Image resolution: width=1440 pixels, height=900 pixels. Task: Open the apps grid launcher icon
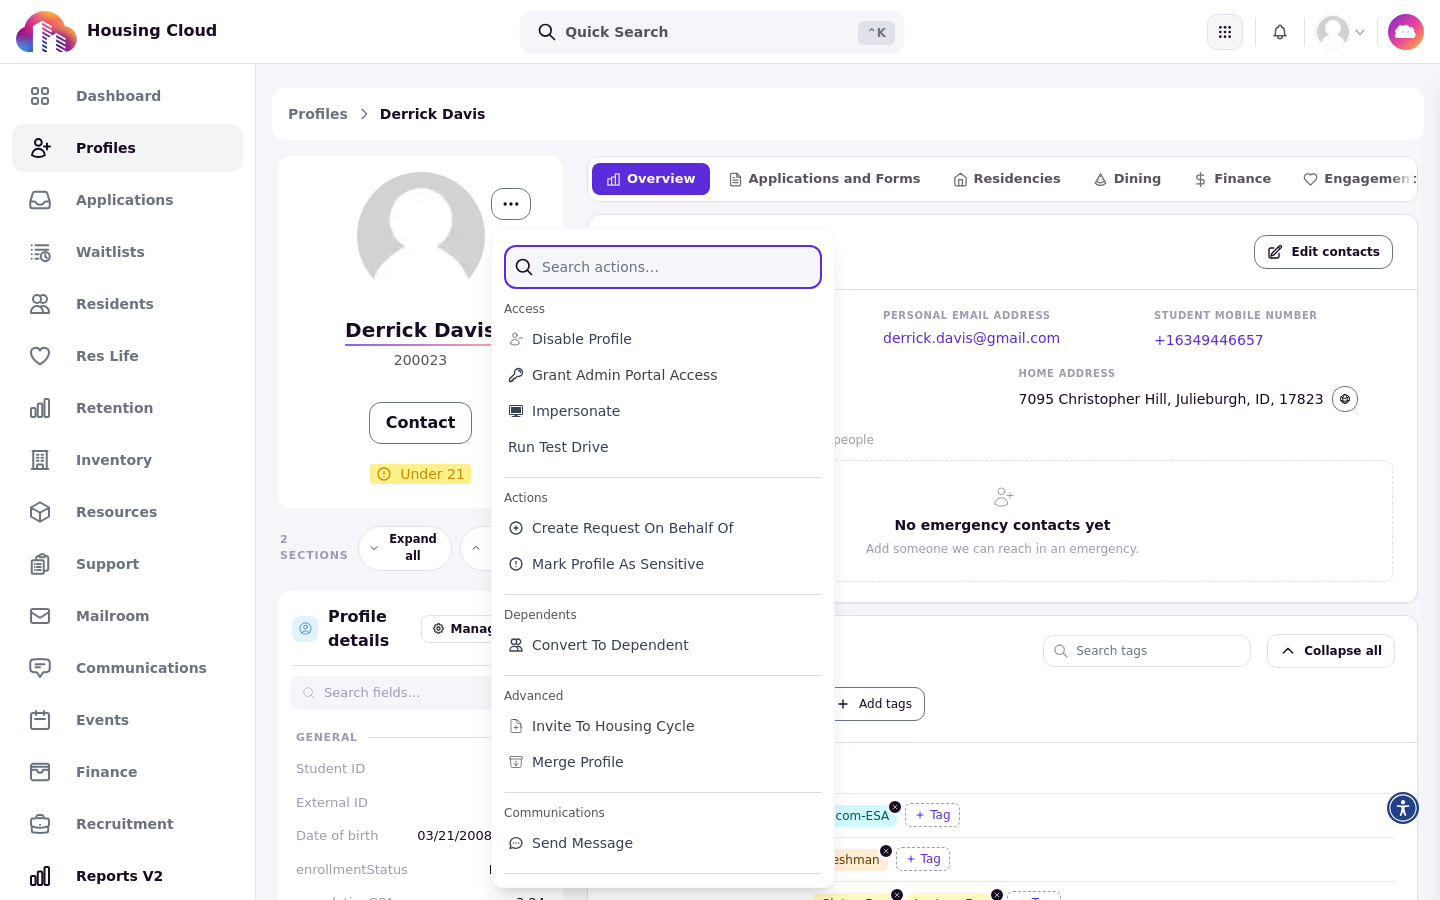[x=1225, y=32]
